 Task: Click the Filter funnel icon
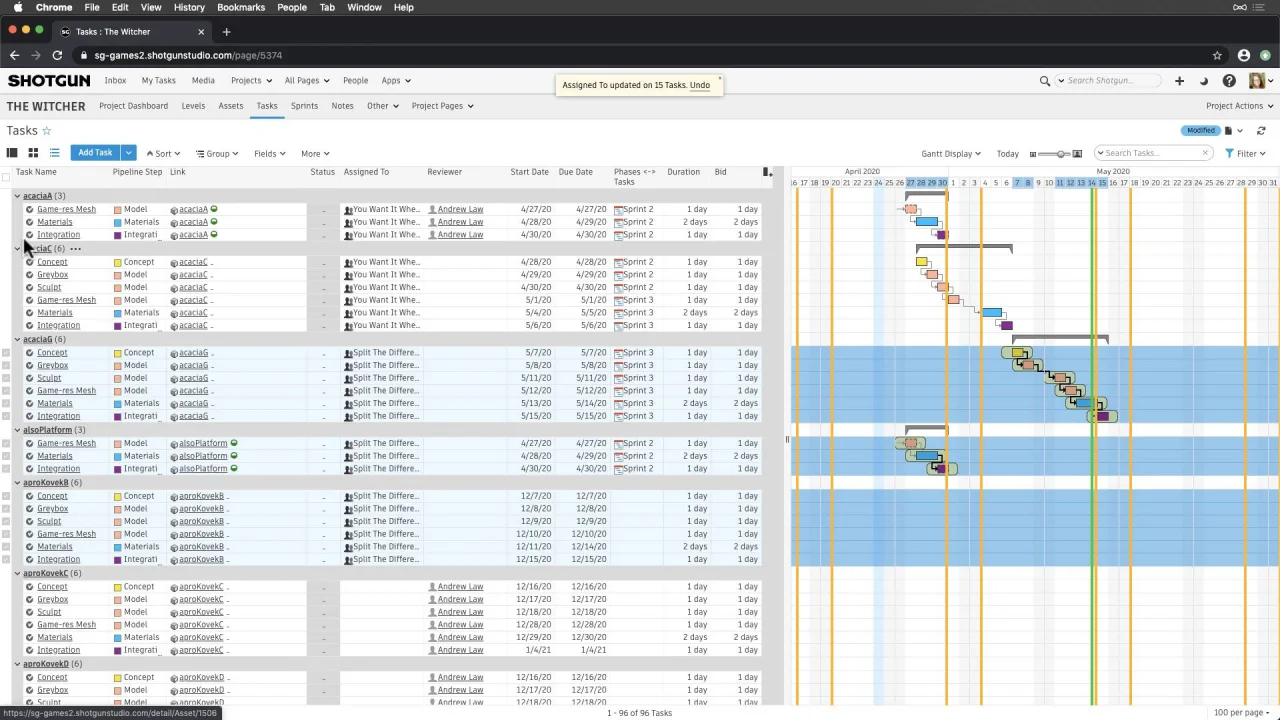tap(1230, 154)
